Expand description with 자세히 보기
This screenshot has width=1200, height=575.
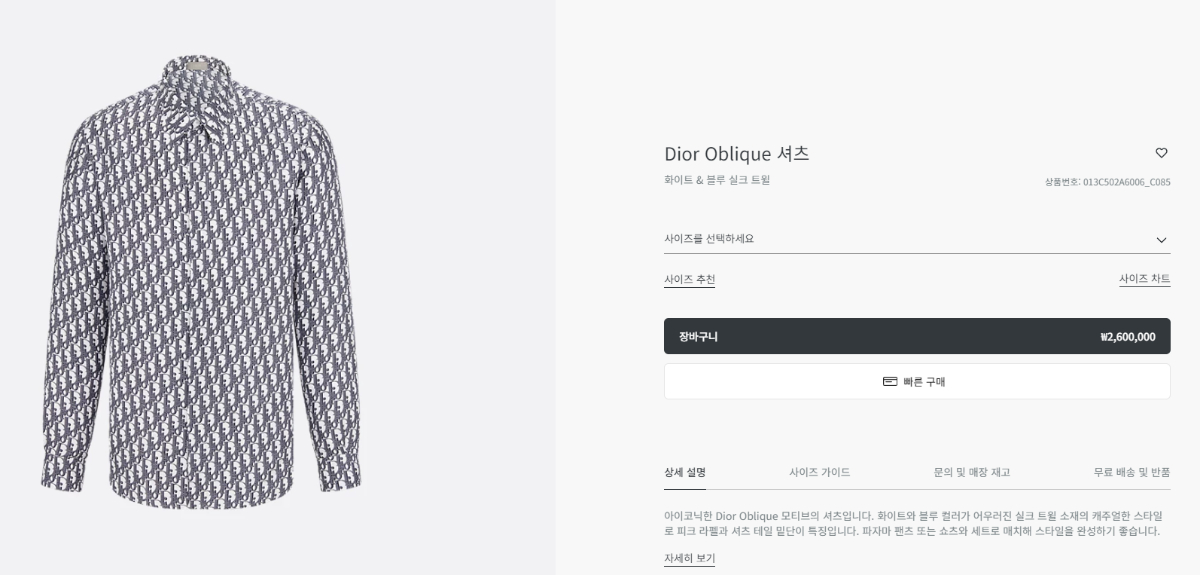689,558
